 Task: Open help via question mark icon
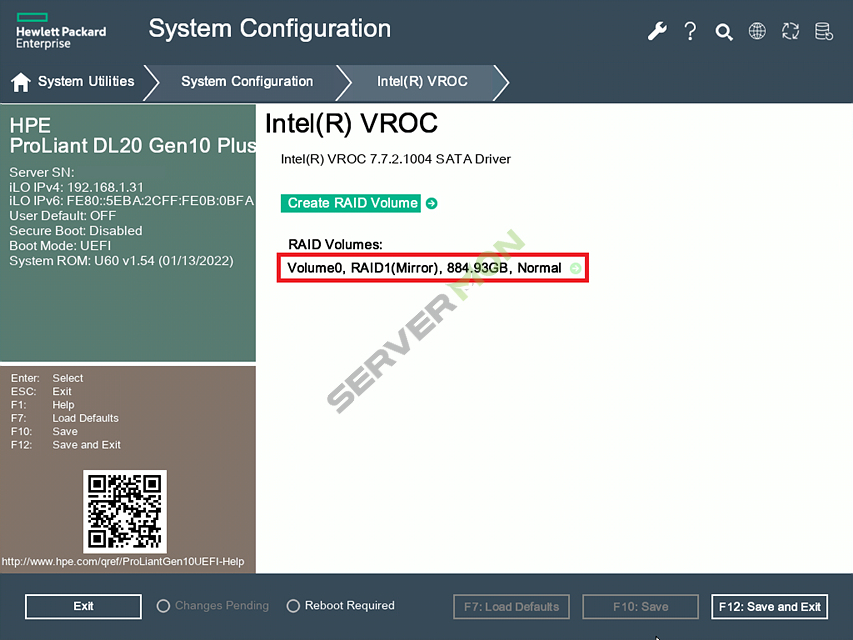click(690, 31)
